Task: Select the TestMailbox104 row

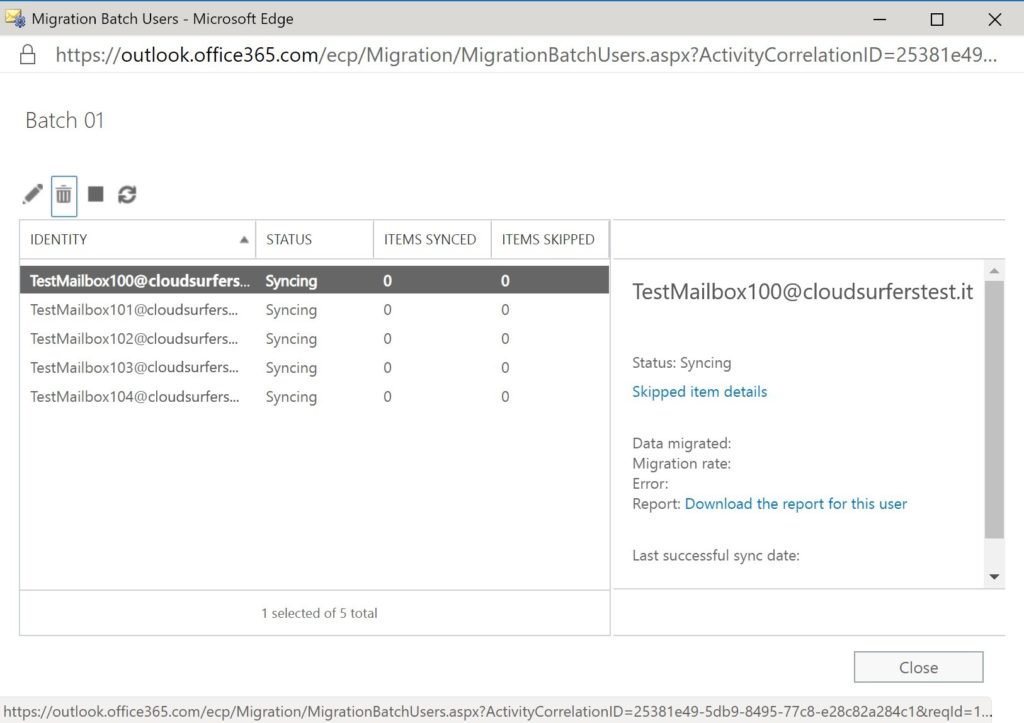Action: 314,396
